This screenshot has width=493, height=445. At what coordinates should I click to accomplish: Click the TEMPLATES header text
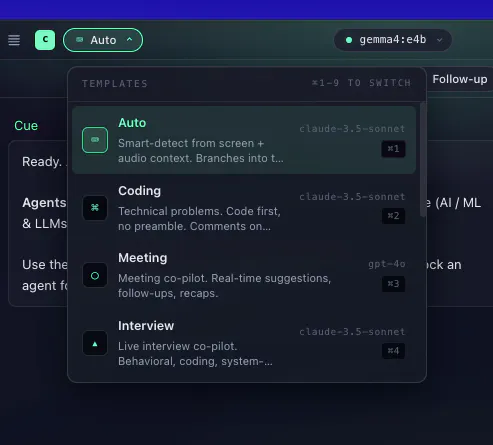click(x=115, y=84)
